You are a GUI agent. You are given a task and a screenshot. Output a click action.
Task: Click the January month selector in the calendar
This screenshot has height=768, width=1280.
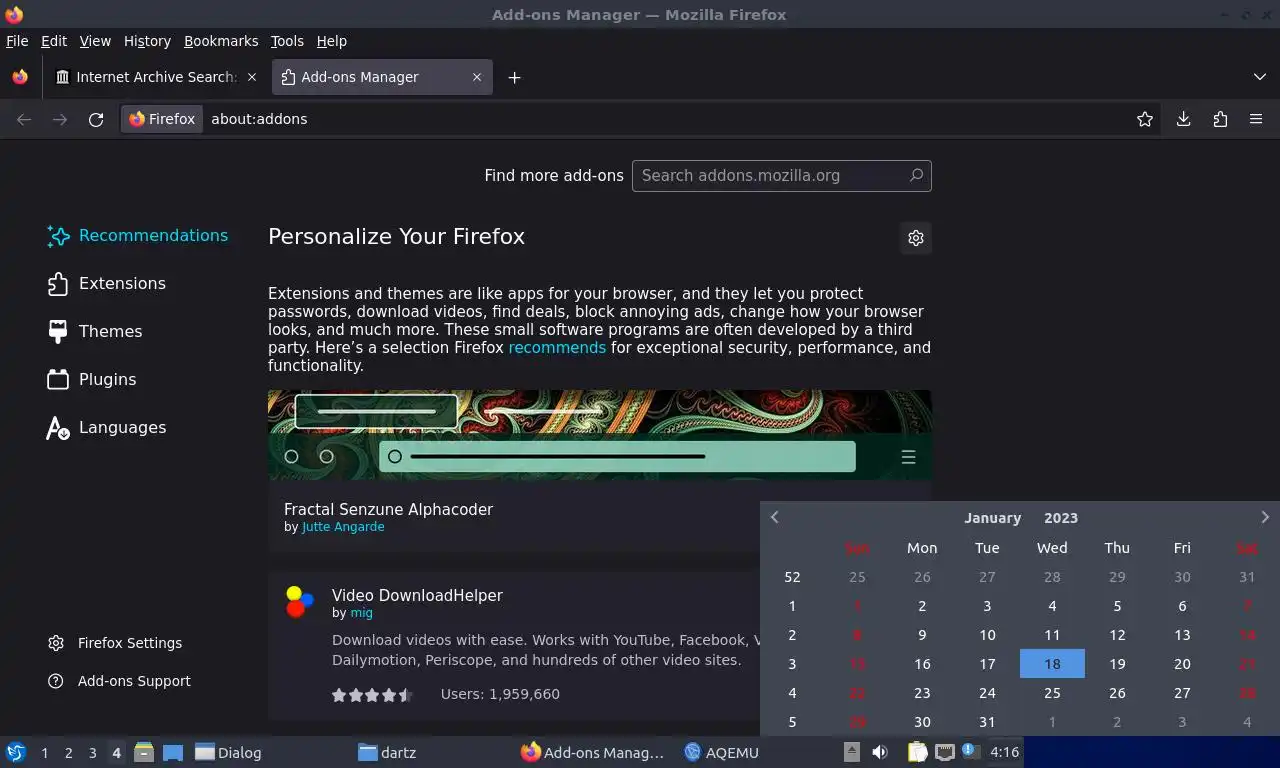click(x=992, y=518)
